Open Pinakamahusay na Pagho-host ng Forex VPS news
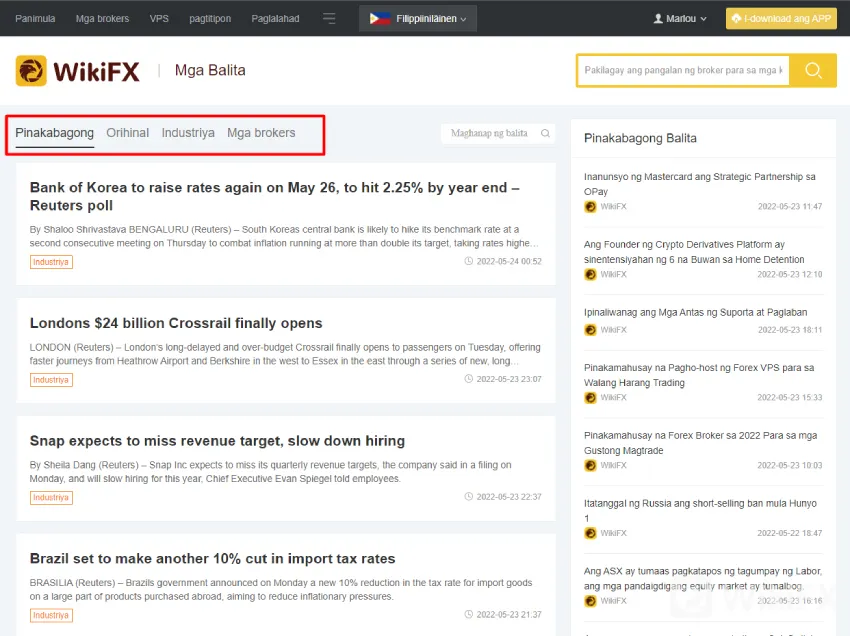 (699, 375)
